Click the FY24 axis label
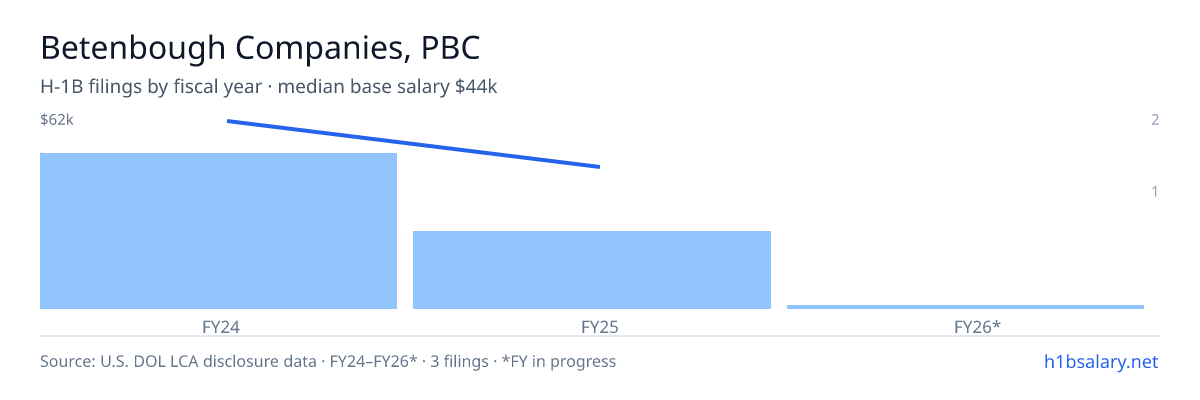The height and width of the screenshot is (400, 1200). pyautogui.click(x=218, y=326)
